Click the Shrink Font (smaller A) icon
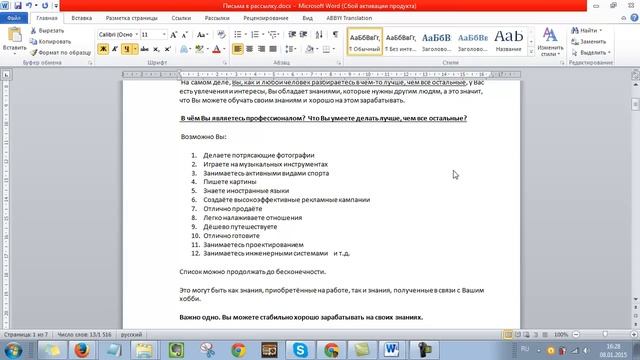This screenshot has height=360, width=640. pyautogui.click(x=184, y=35)
